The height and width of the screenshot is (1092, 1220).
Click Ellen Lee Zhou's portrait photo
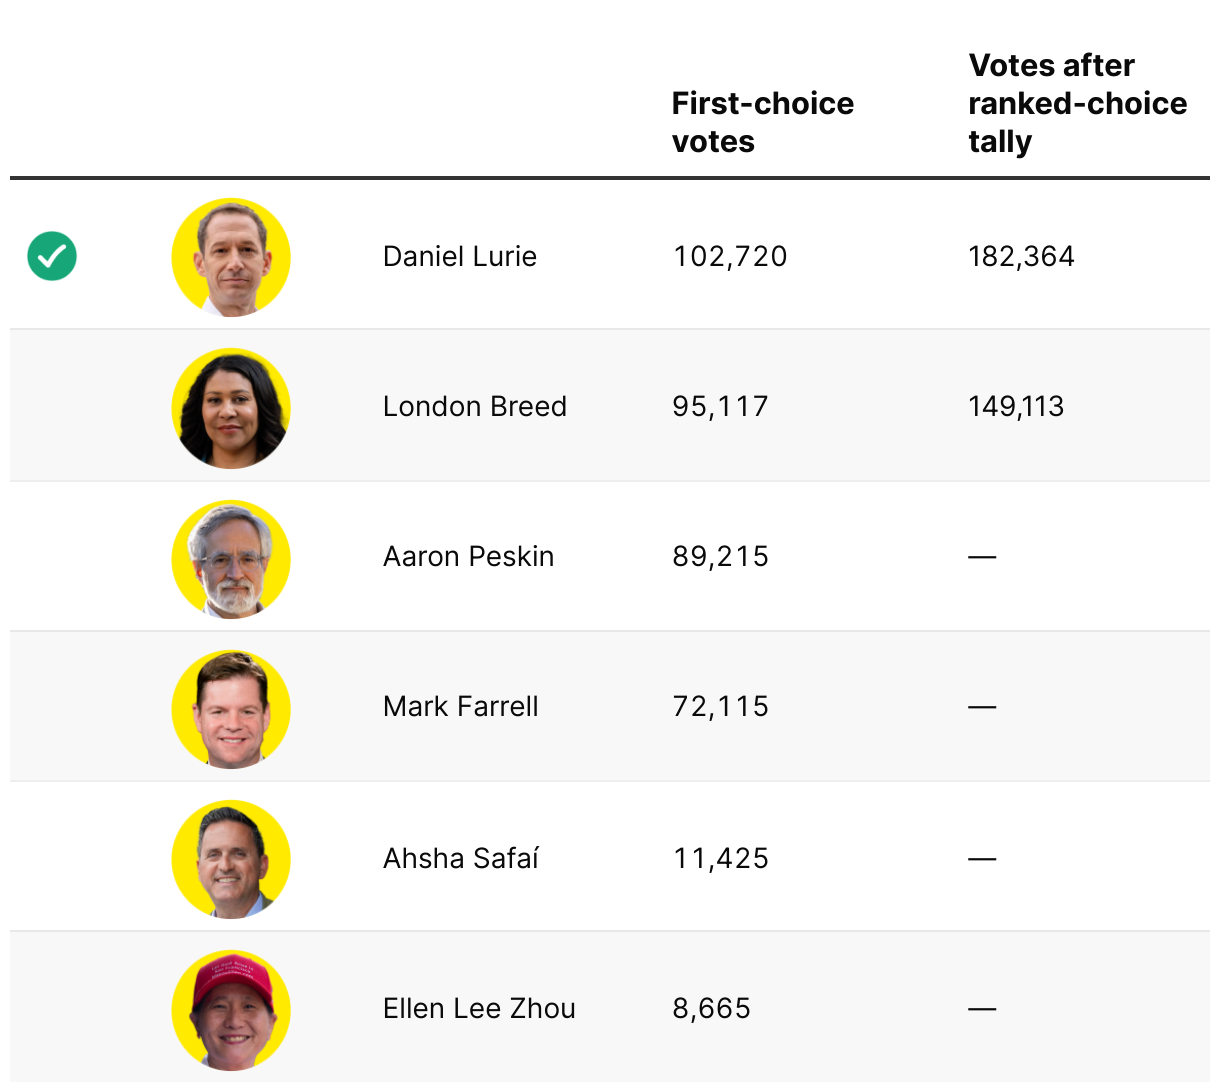(x=231, y=1009)
